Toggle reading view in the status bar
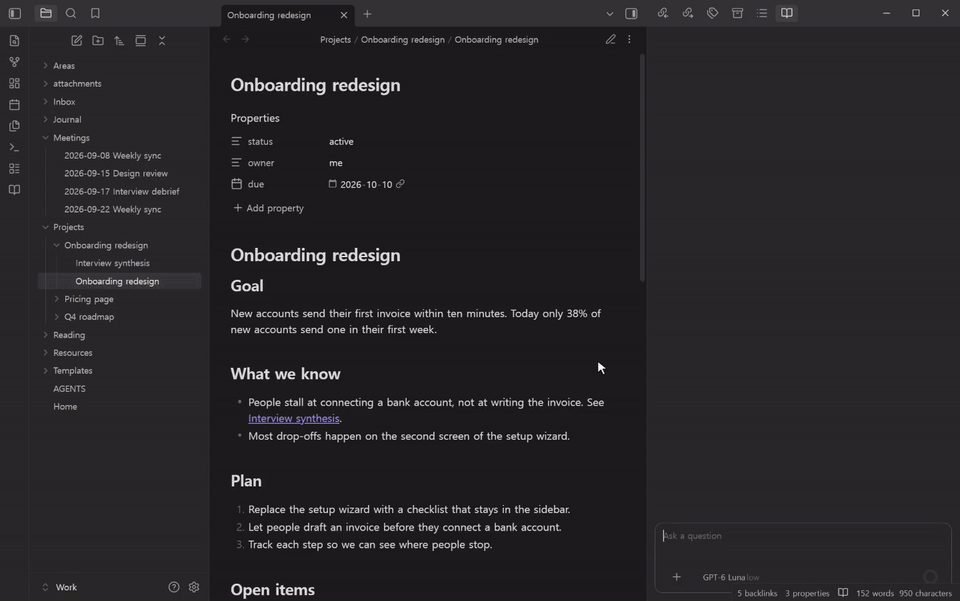 pos(843,593)
